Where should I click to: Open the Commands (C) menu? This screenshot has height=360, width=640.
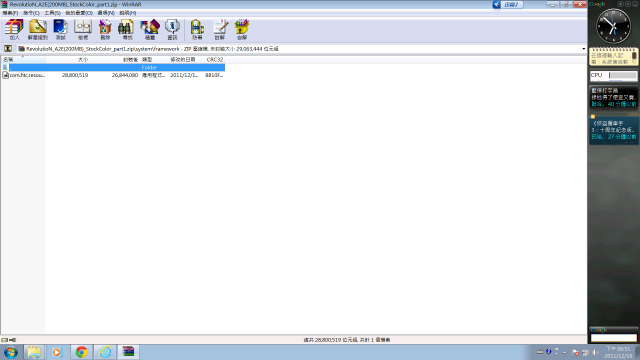tap(31, 13)
